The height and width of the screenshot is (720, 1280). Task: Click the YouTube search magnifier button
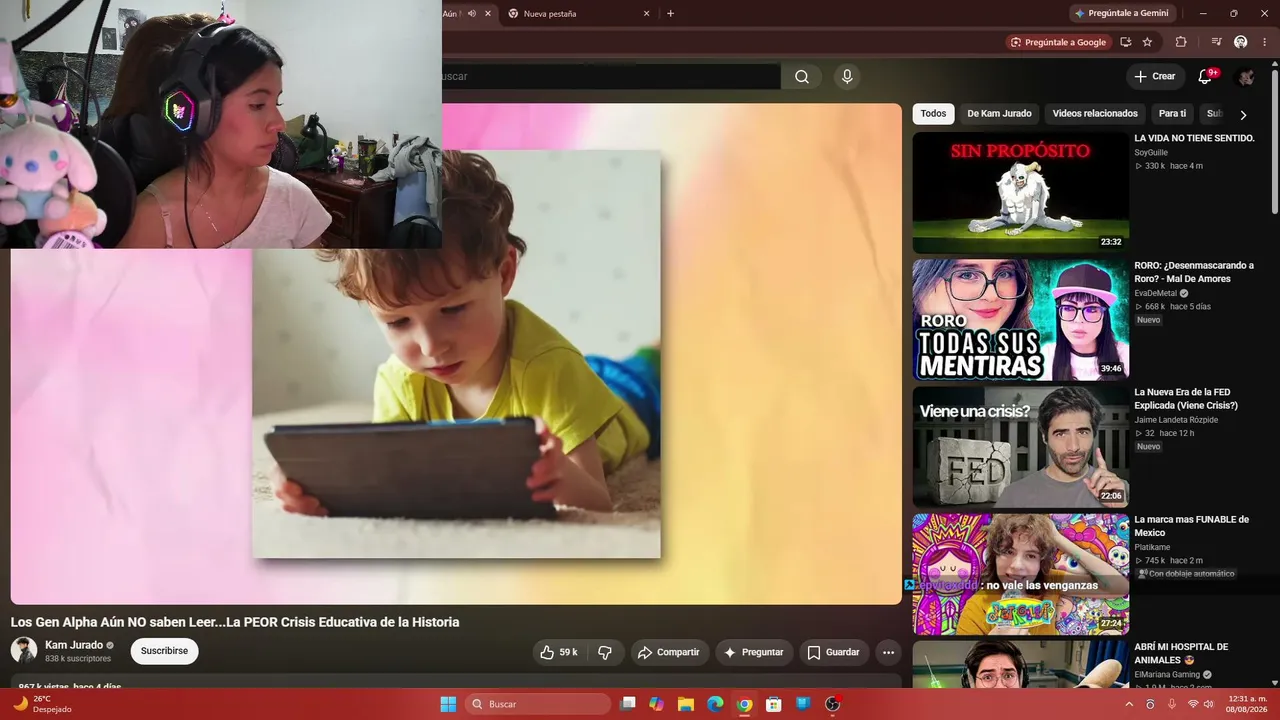pyautogui.click(x=802, y=77)
